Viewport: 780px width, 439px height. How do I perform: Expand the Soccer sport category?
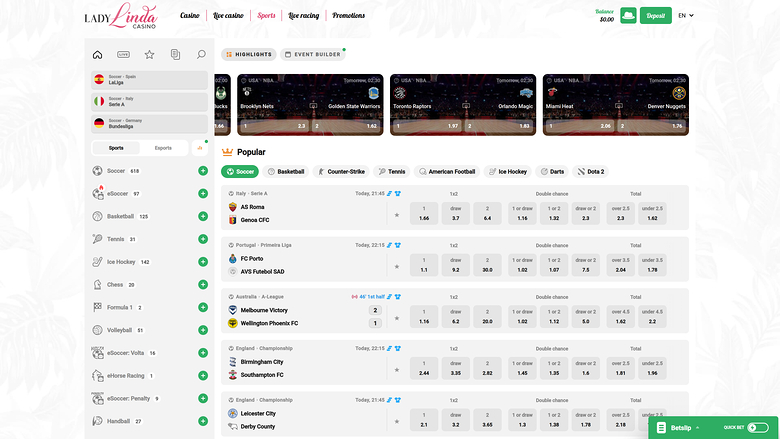203,171
